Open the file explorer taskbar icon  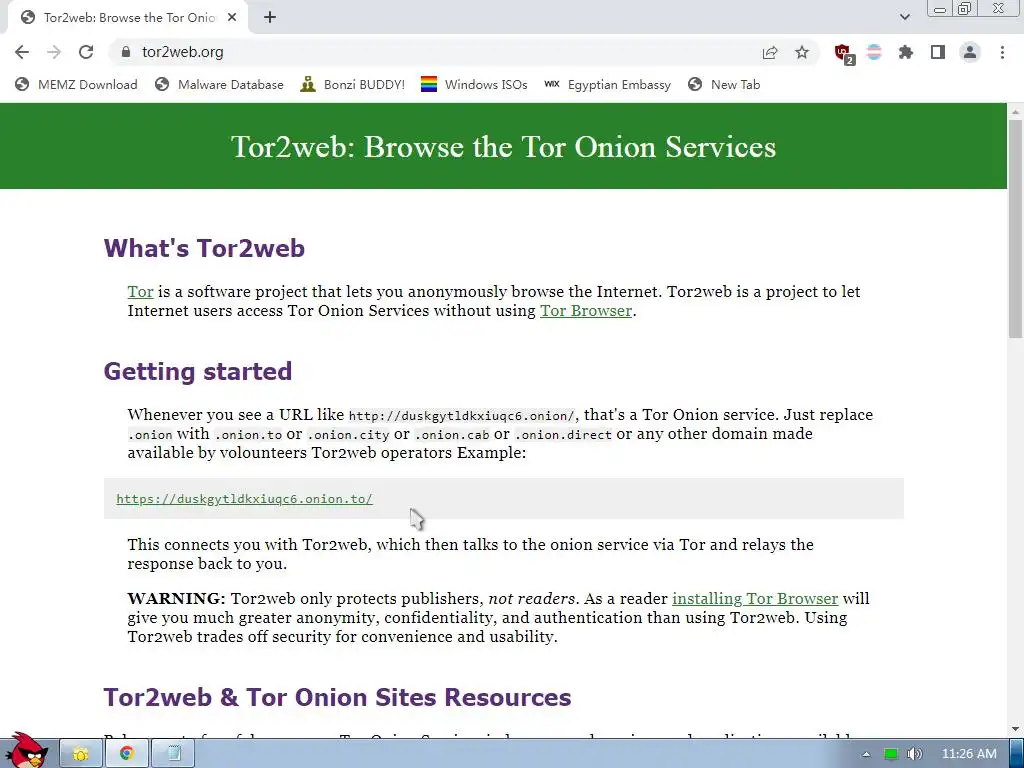pyautogui.click(x=80, y=754)
